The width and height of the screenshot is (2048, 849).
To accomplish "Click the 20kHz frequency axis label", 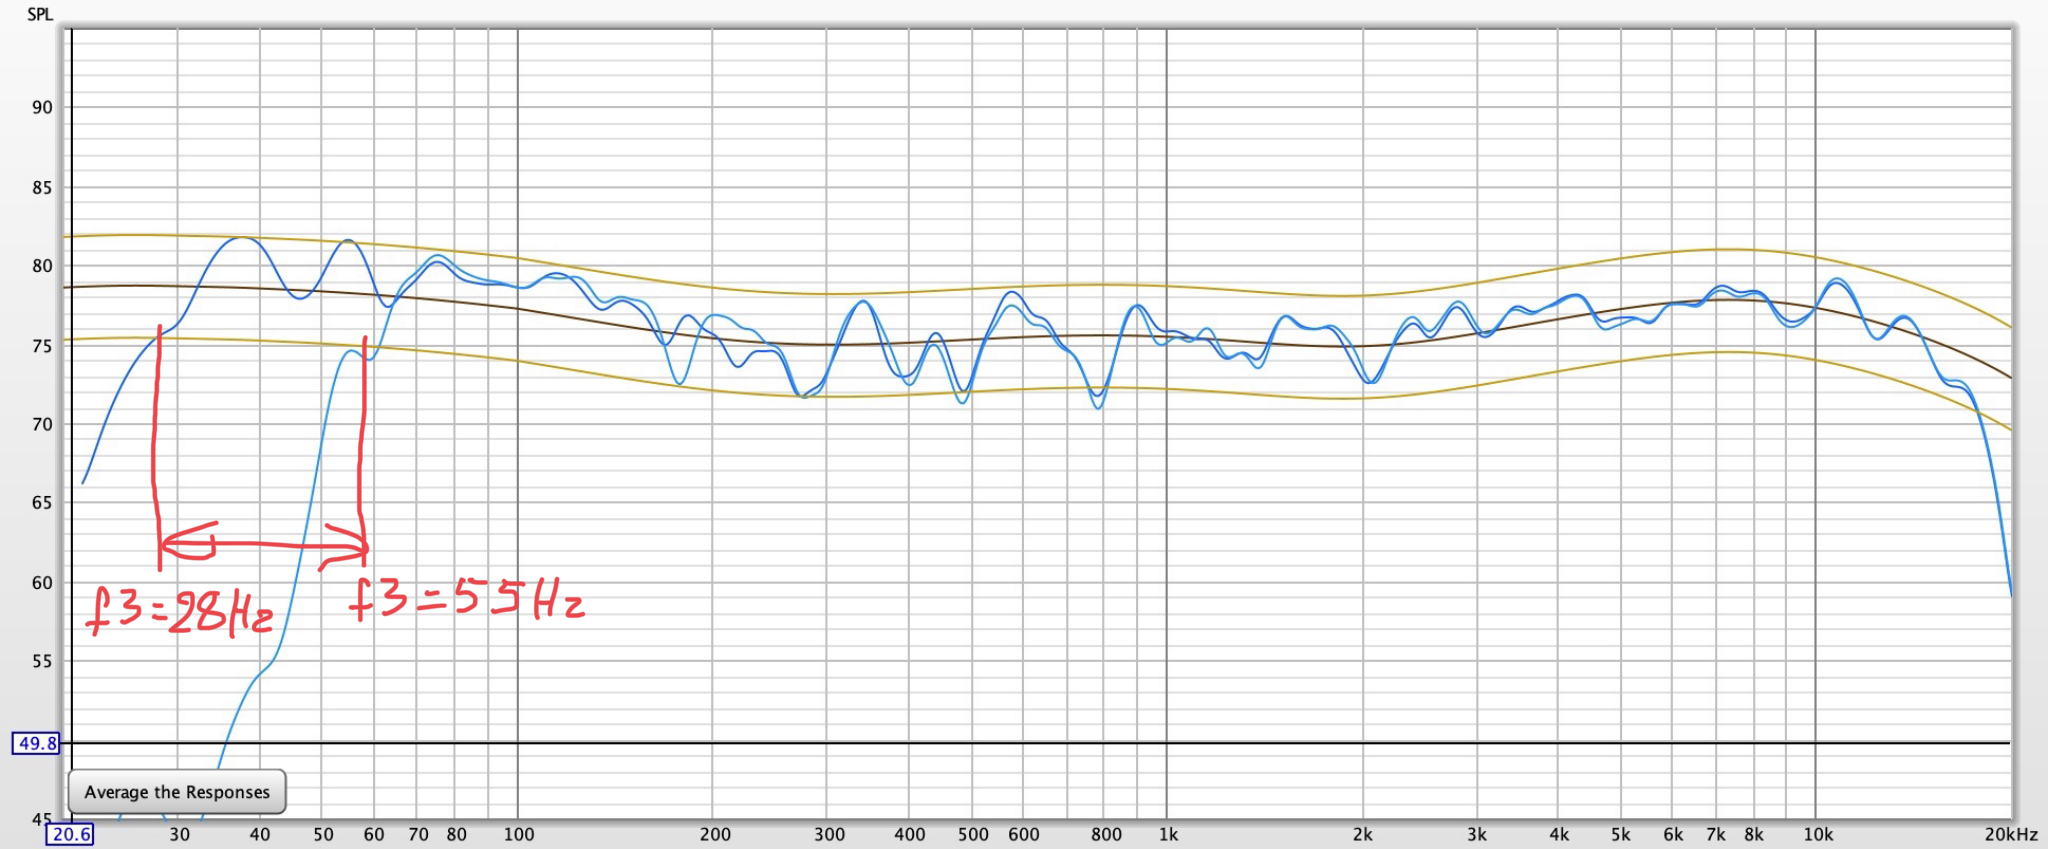I will (x=2011, y=834).
